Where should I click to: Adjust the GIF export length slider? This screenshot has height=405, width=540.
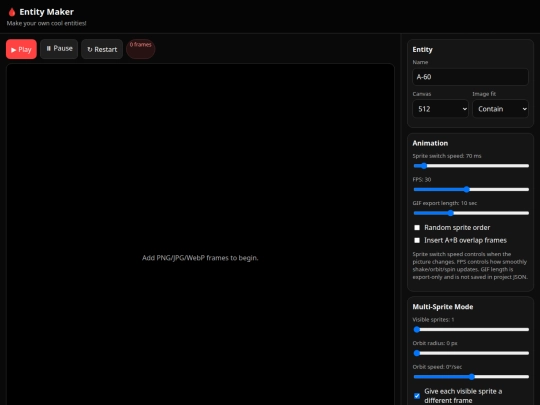click(x=471, y=213)
